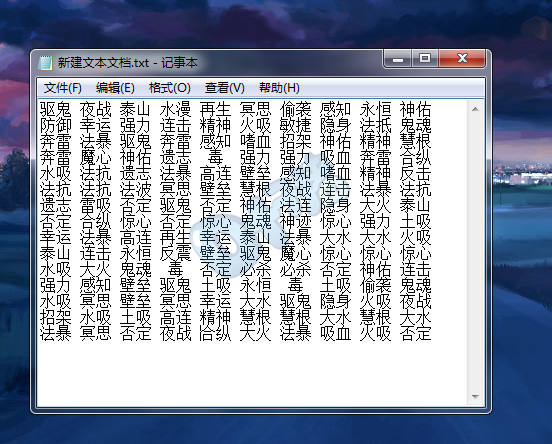Click the word 水漫 in first line
This screenshot has width=552, height=444.
tap(175, 109)
